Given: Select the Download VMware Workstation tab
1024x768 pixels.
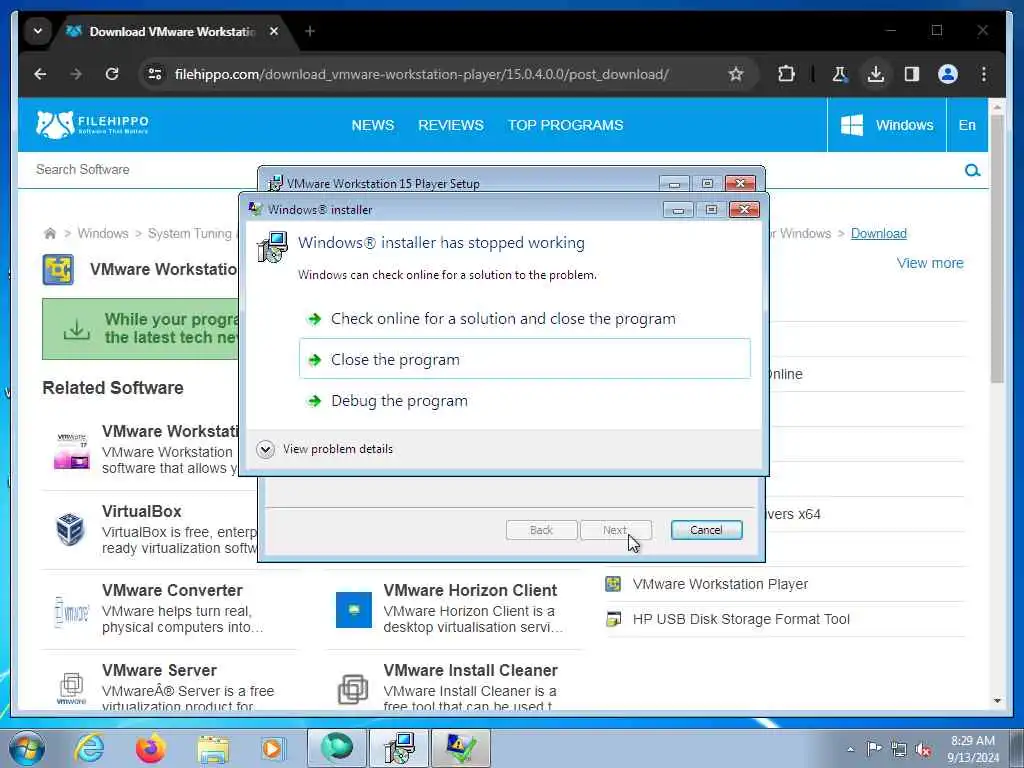Looking at the screenshot, I should pos(171,31).
